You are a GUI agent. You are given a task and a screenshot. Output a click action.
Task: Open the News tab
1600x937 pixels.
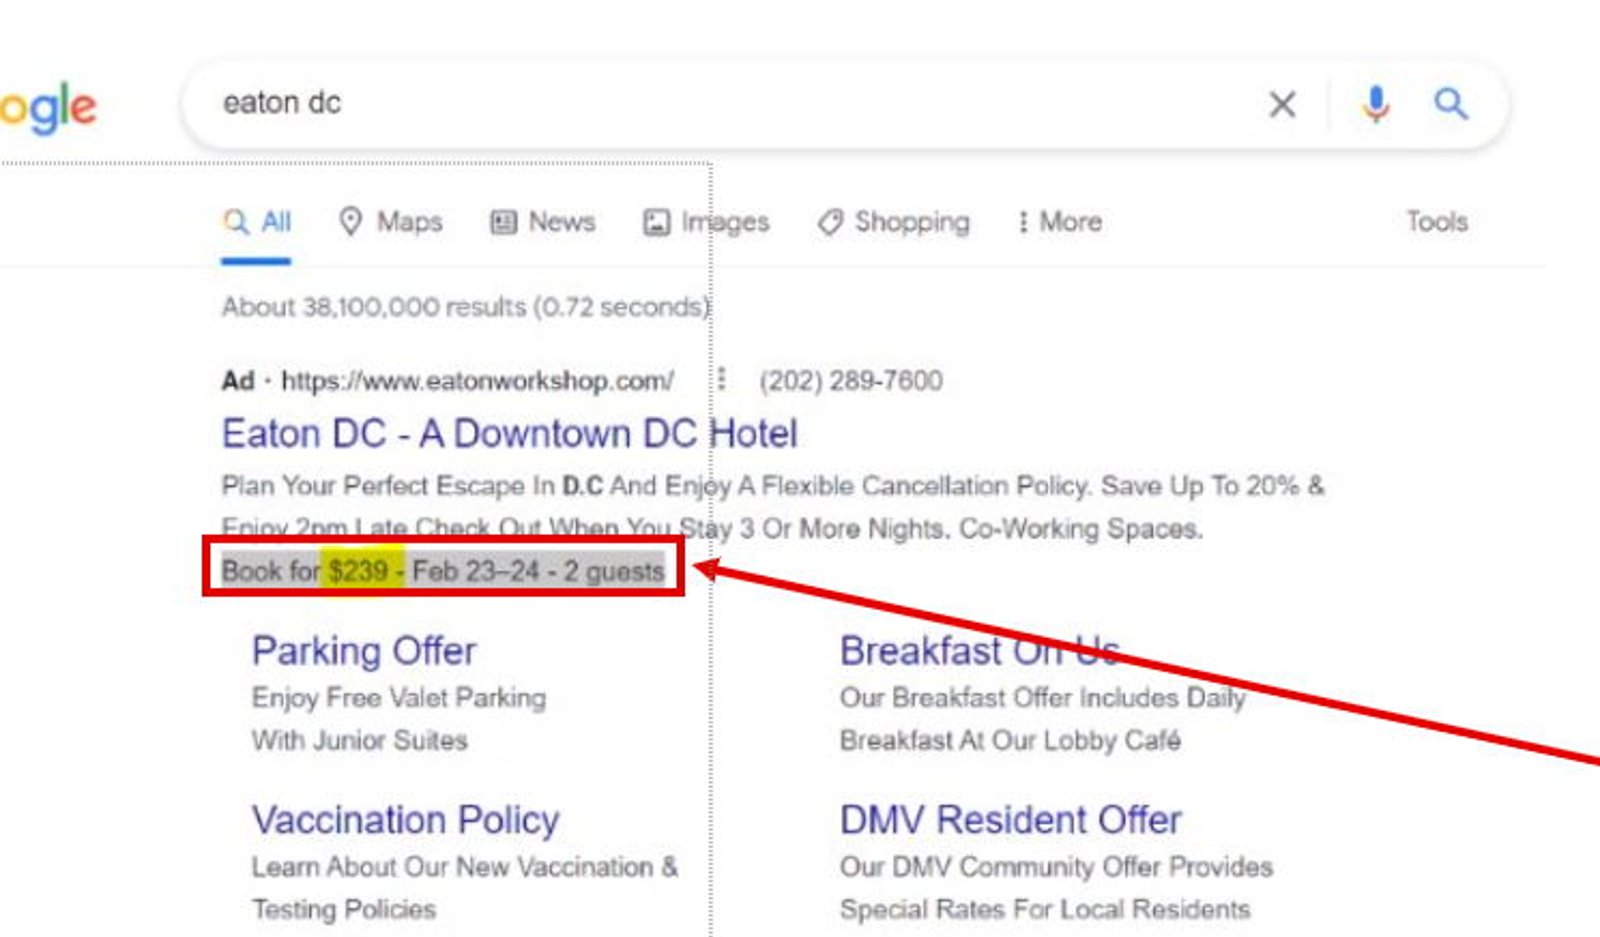click(x=543, y=222)
